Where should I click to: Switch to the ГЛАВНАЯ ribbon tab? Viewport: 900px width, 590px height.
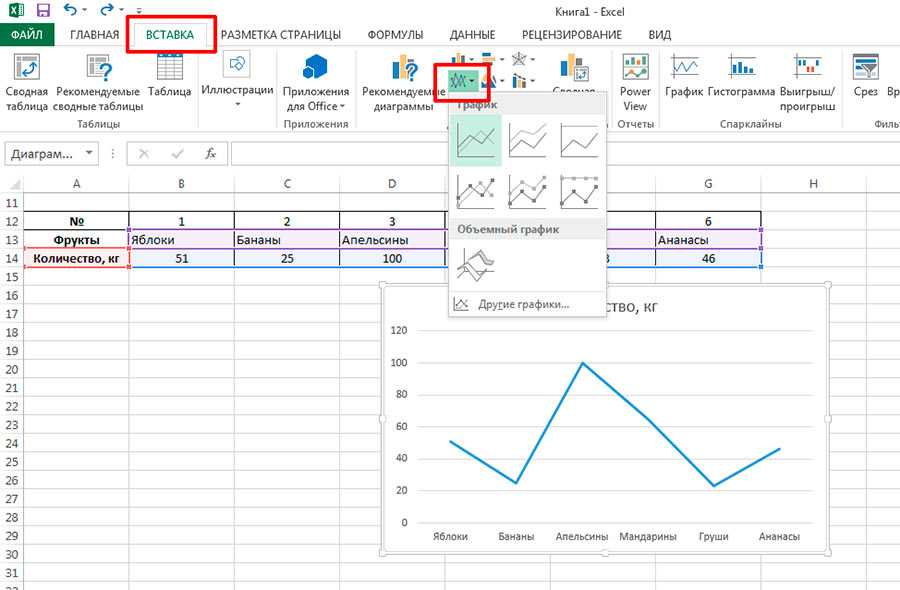pos(94,34)
